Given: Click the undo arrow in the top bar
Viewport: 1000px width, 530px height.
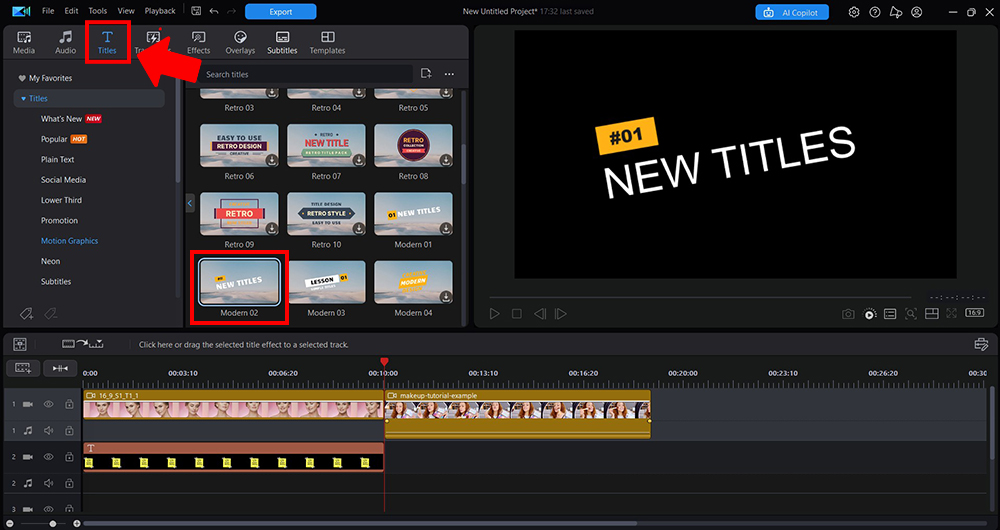Looking at the screenshot, I should pos(214,12).
